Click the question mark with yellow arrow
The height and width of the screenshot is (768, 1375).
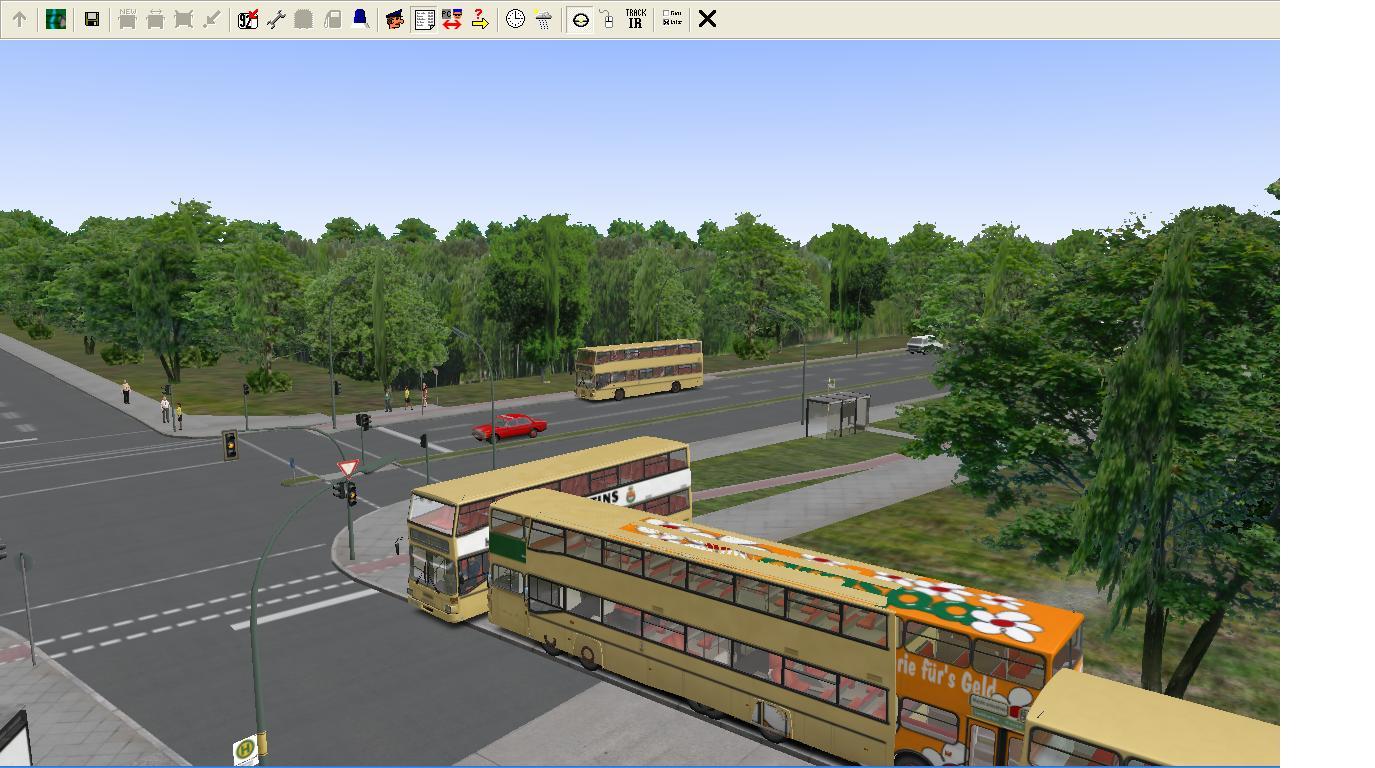tap(480, 19)
